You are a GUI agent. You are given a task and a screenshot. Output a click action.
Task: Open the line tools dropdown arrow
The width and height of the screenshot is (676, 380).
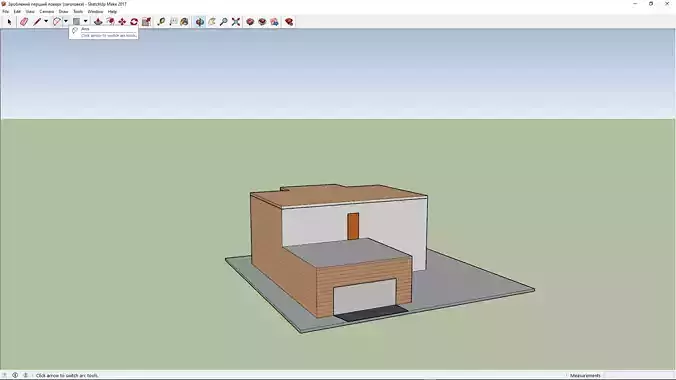[46, 21]
